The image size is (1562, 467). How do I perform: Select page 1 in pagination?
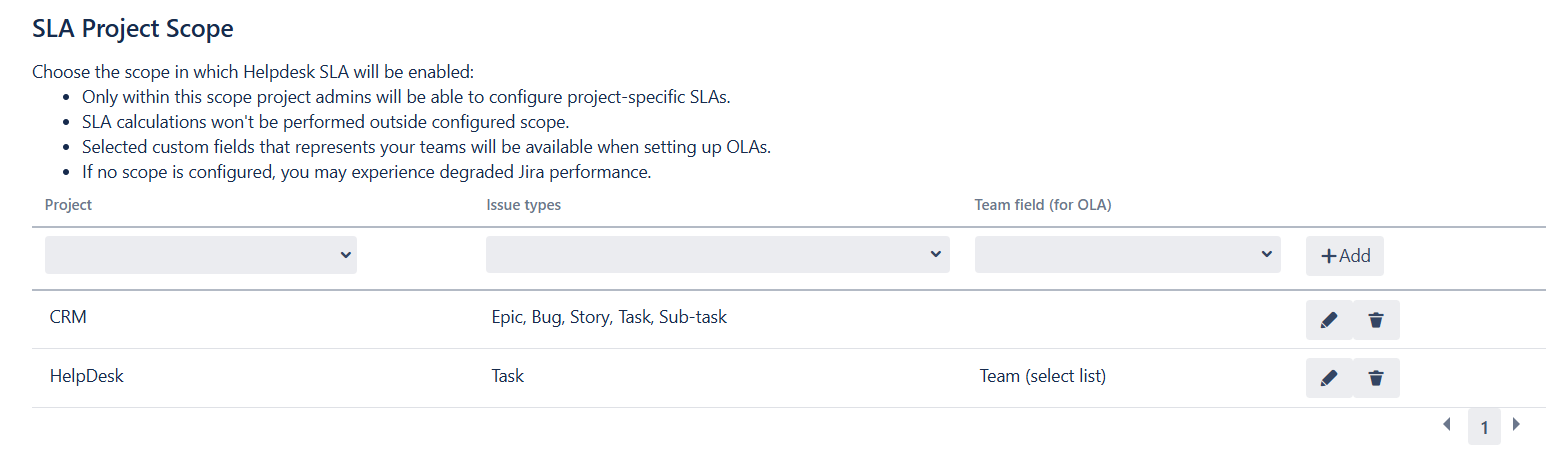(x=1484, y=427)
